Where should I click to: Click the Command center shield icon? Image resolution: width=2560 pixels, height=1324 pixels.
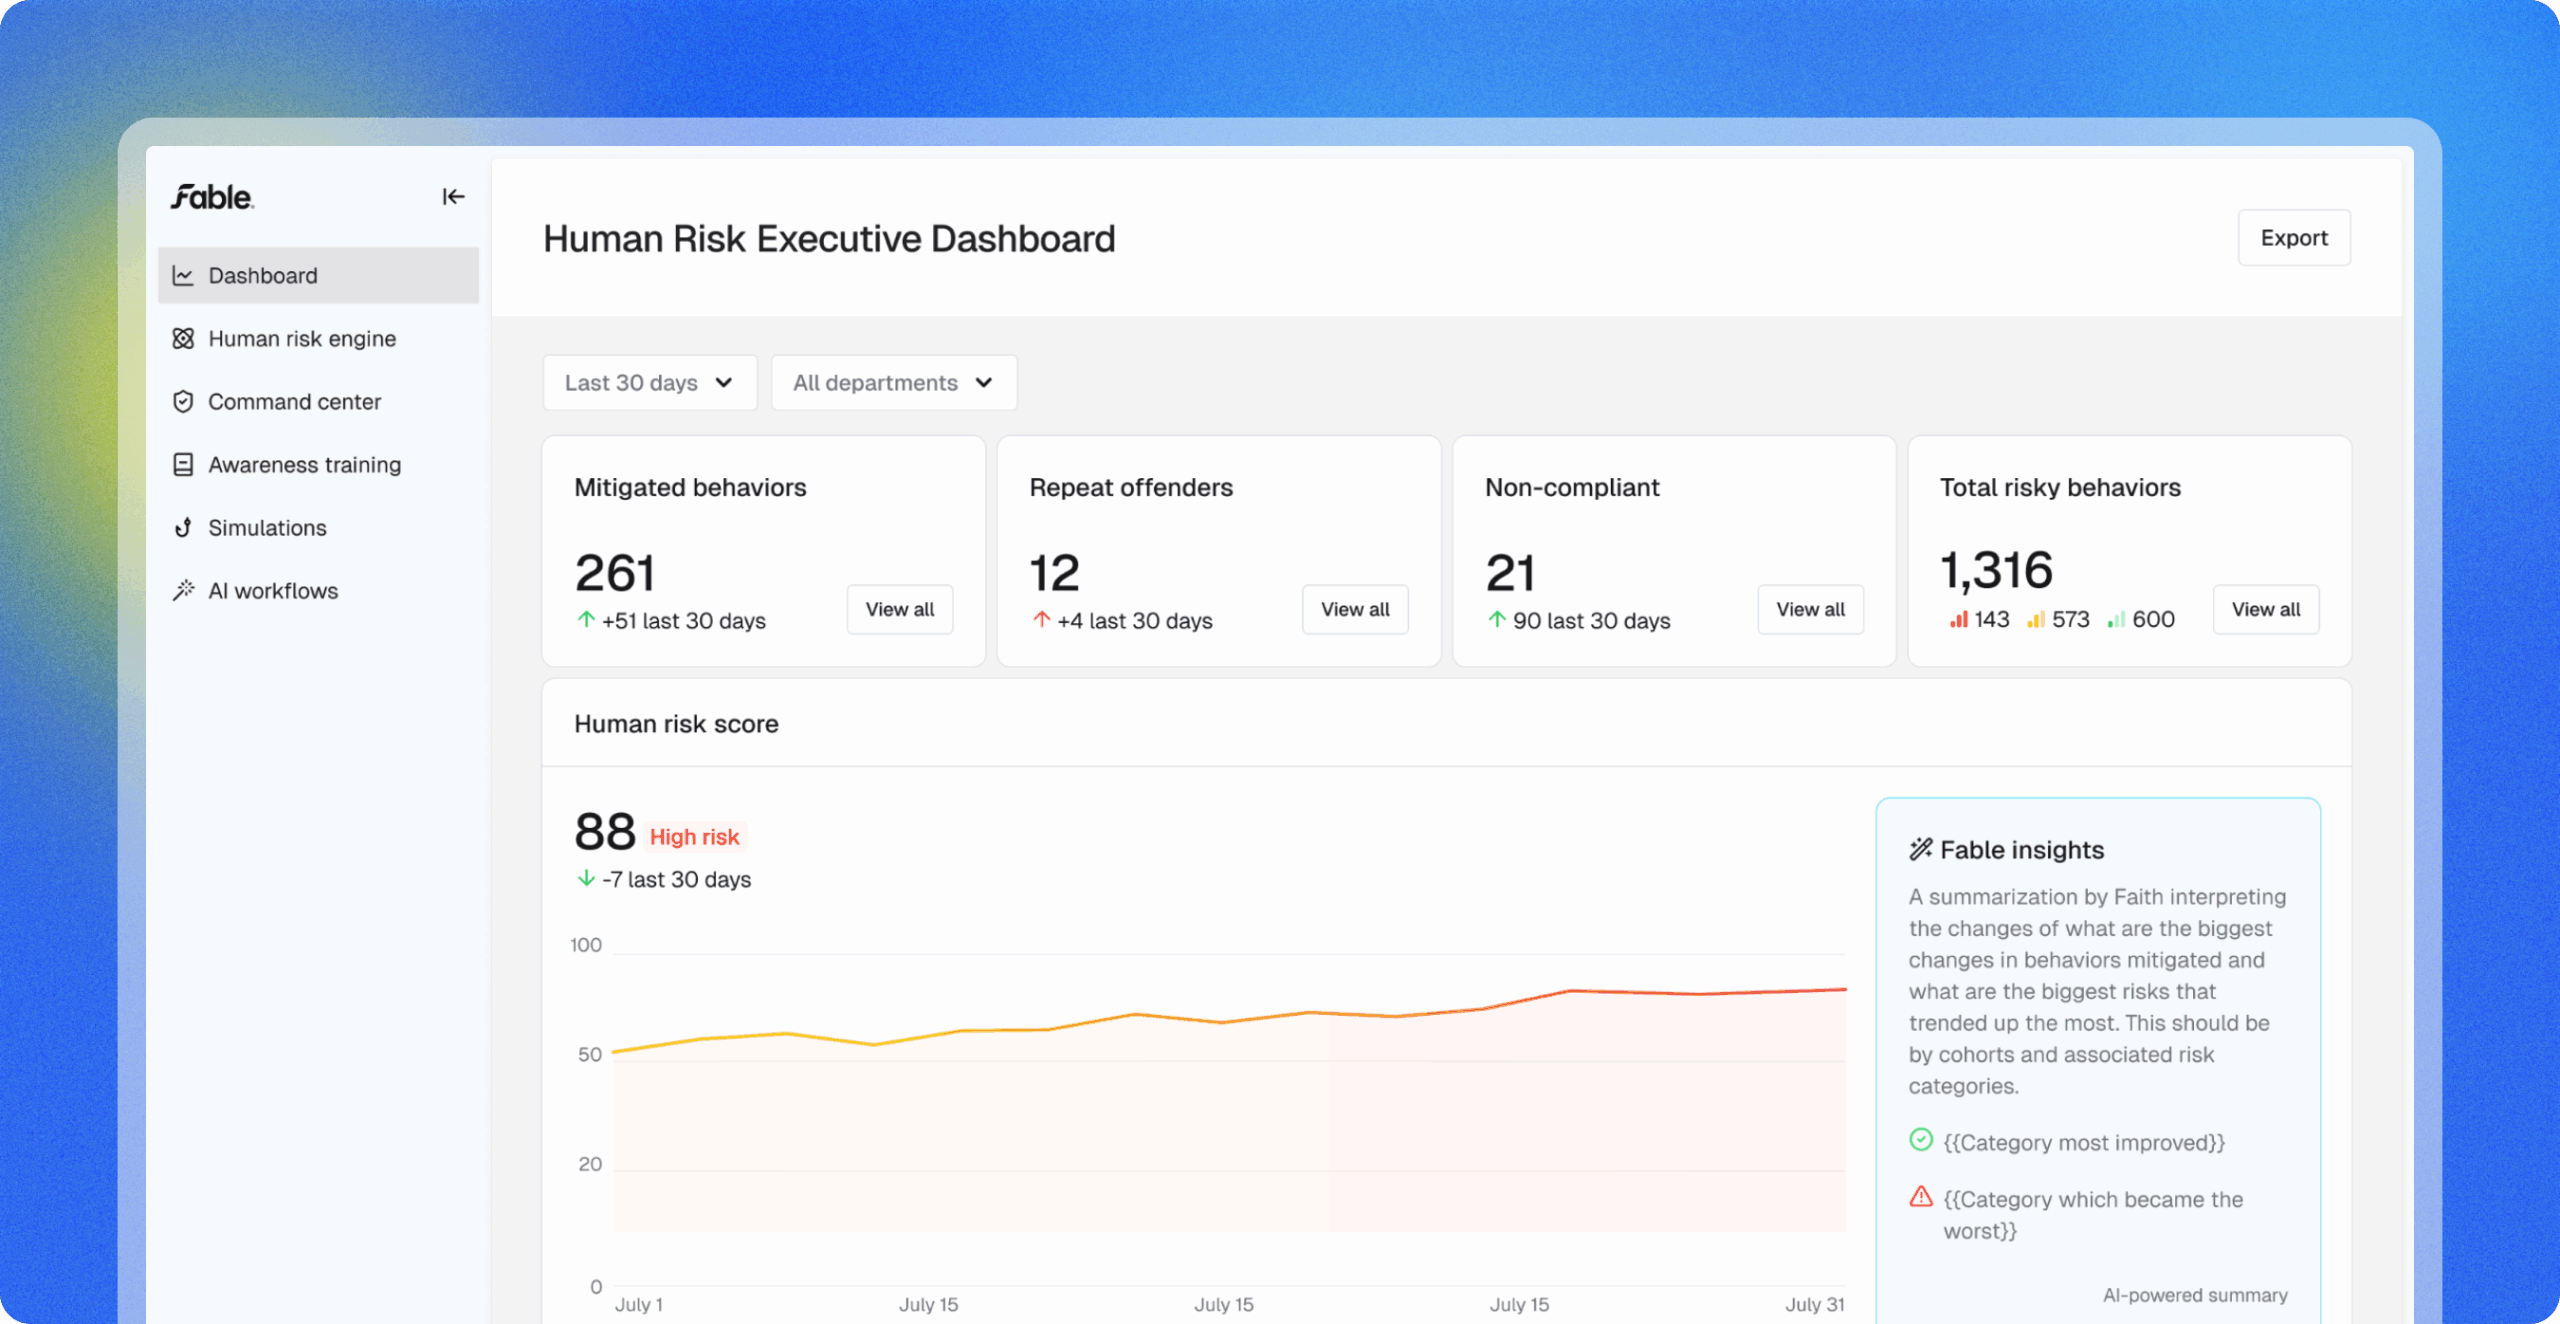tap(184, 401)
